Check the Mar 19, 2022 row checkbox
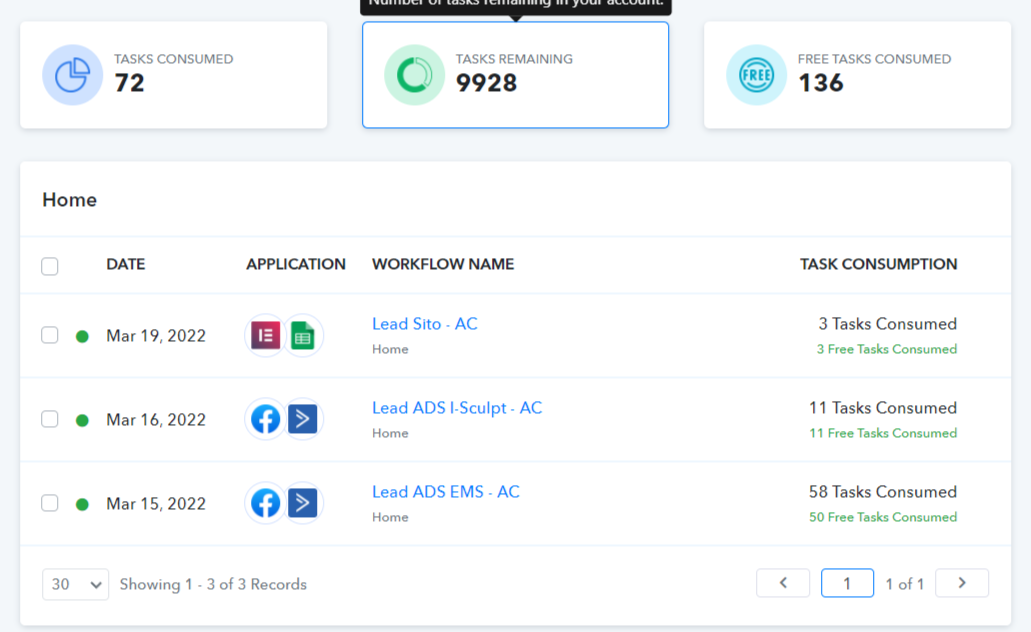Image resolution: width=1031 pixels, height=632 pixels. point(50,335)
